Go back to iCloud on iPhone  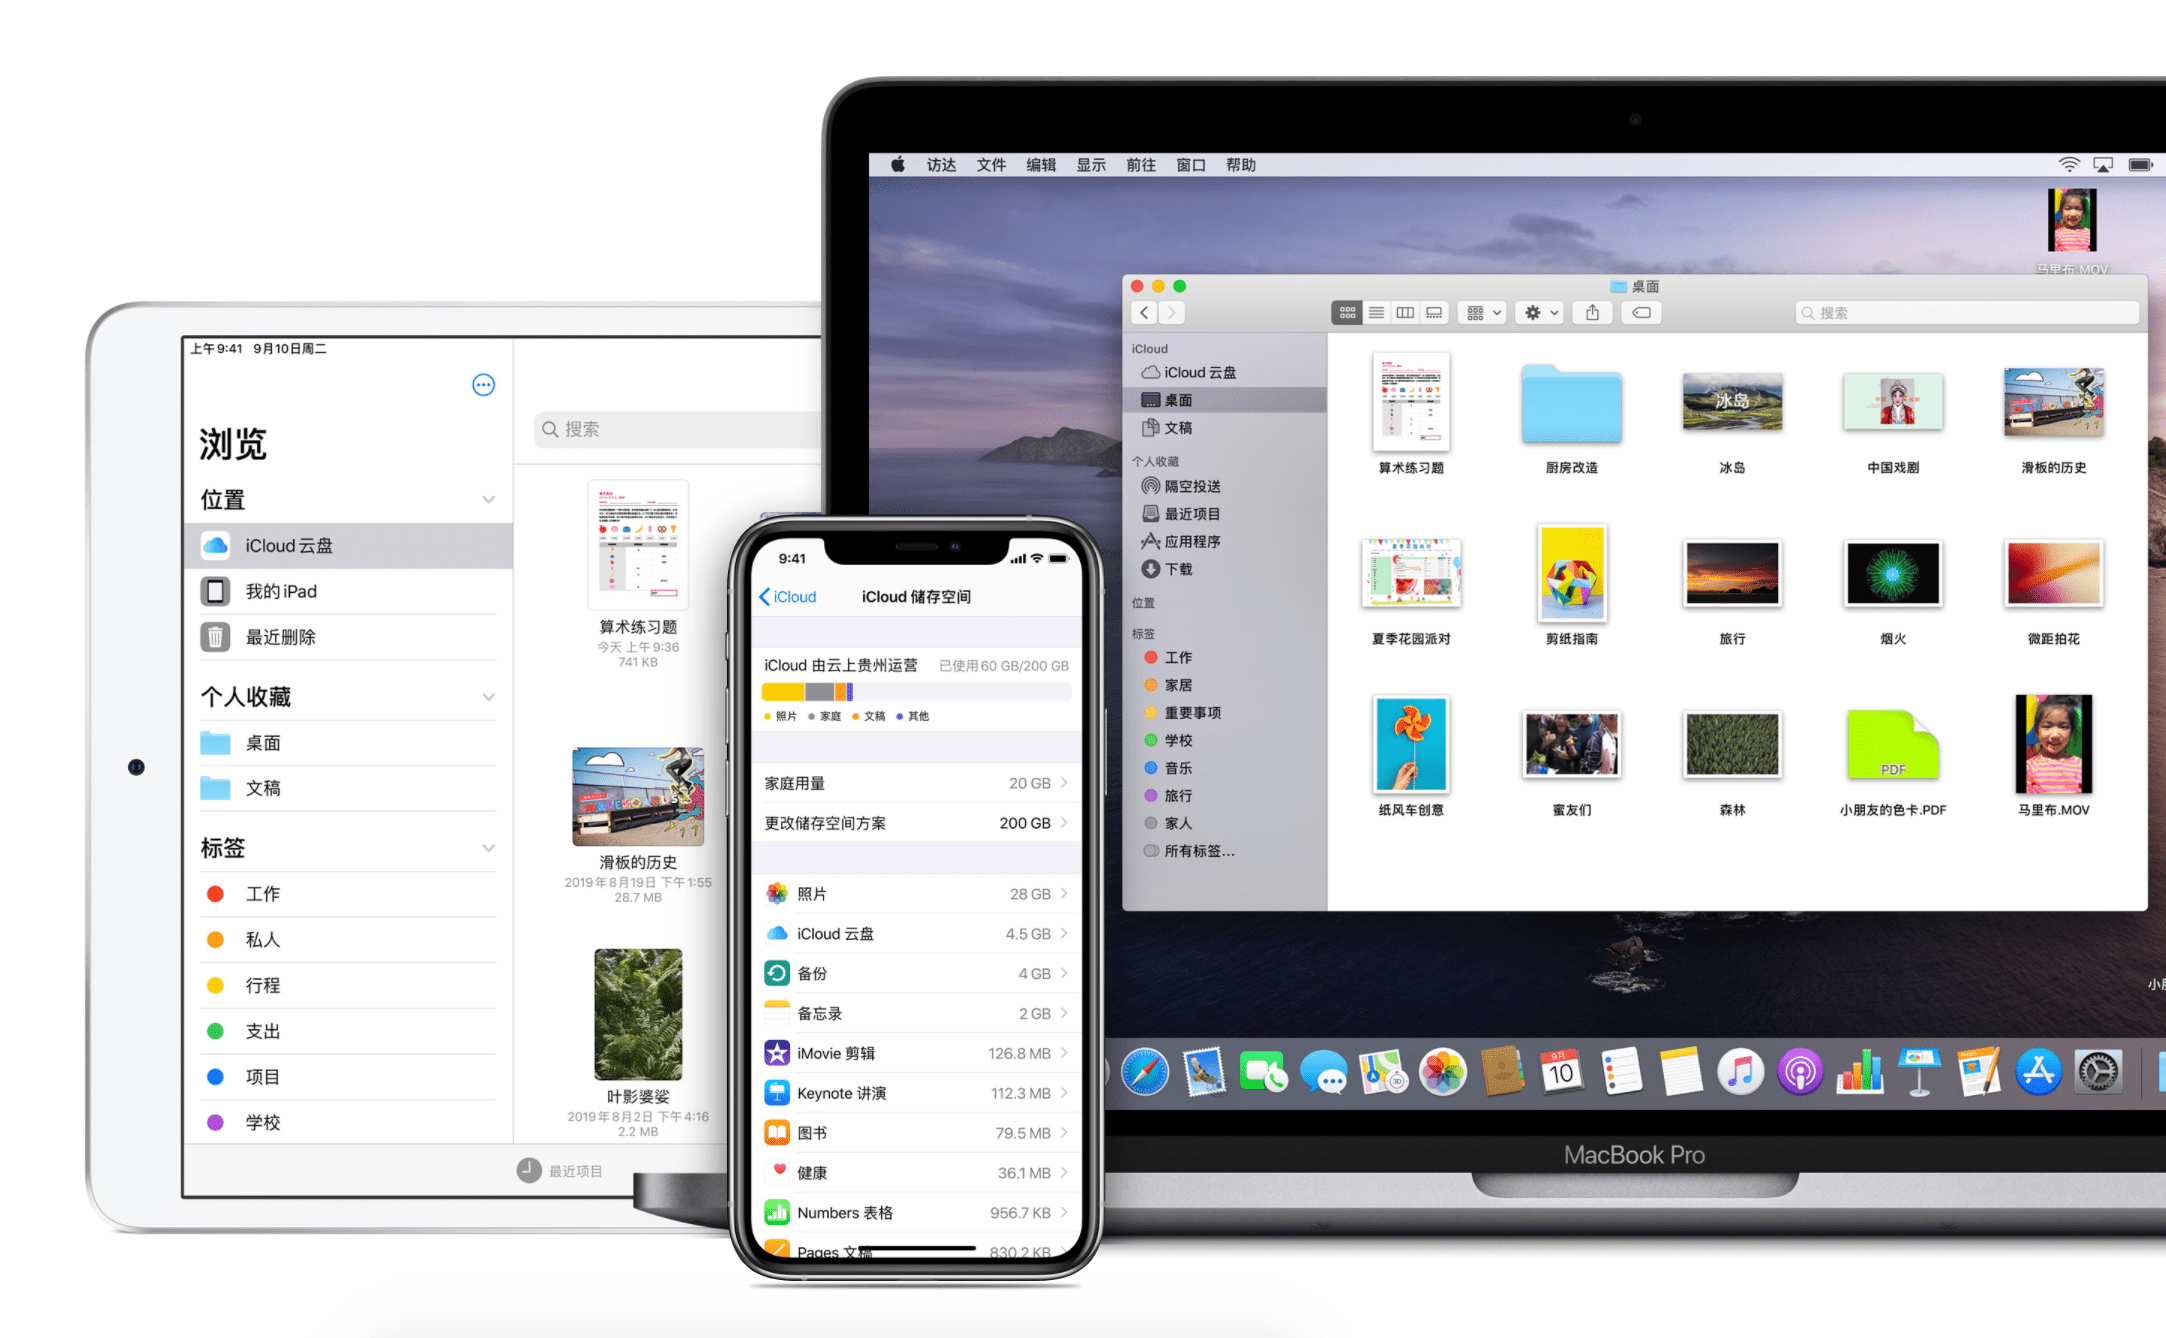(x=788, y=597)
